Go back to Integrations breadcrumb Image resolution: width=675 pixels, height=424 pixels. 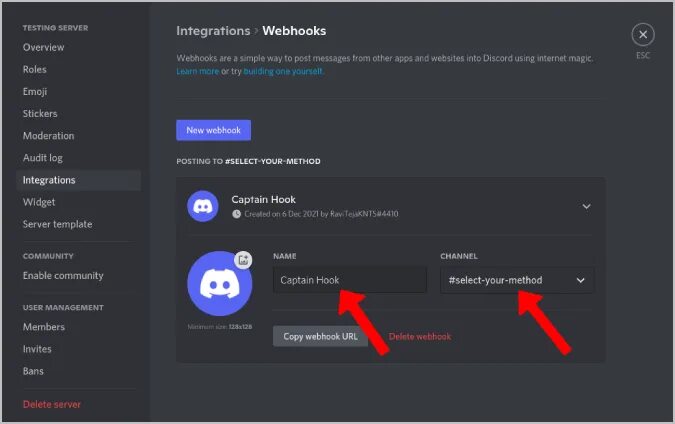[x=213, y=31]
